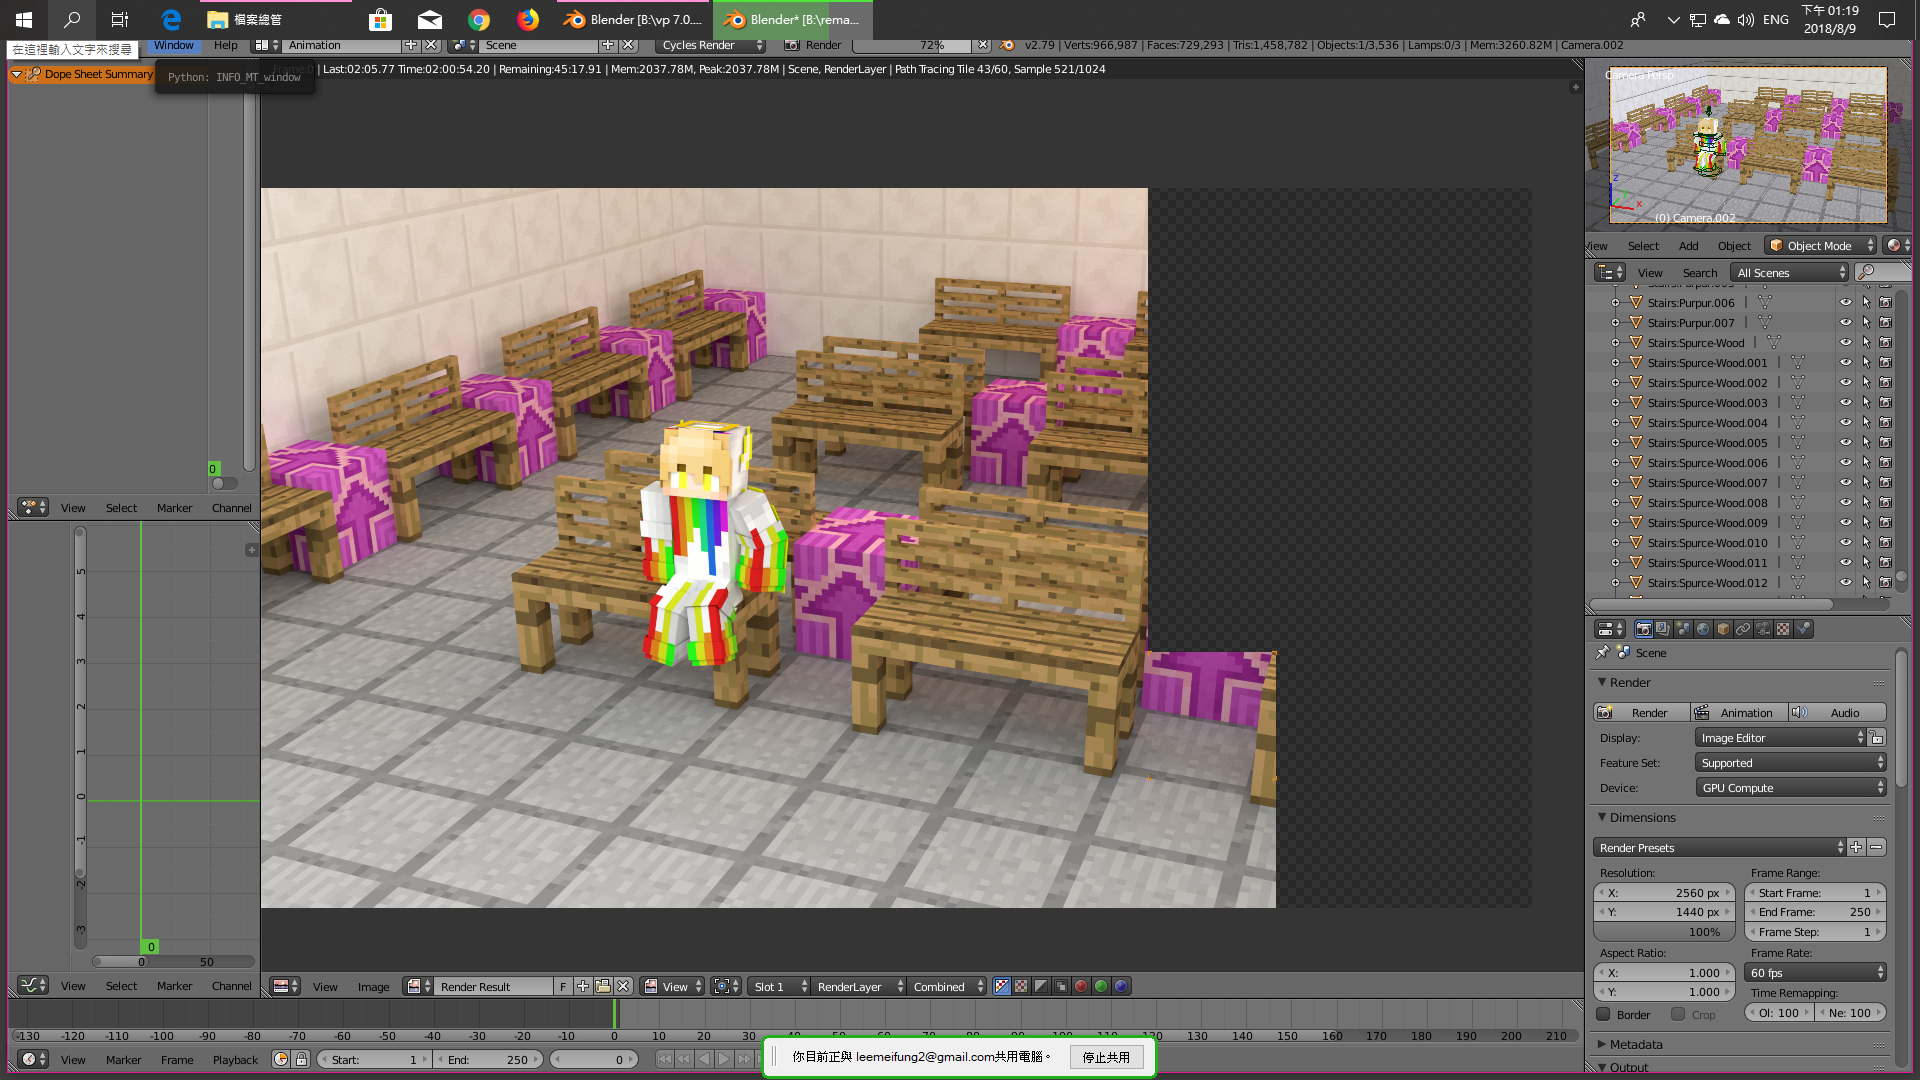
Task: Add a new screen layout
Action: 411,45
